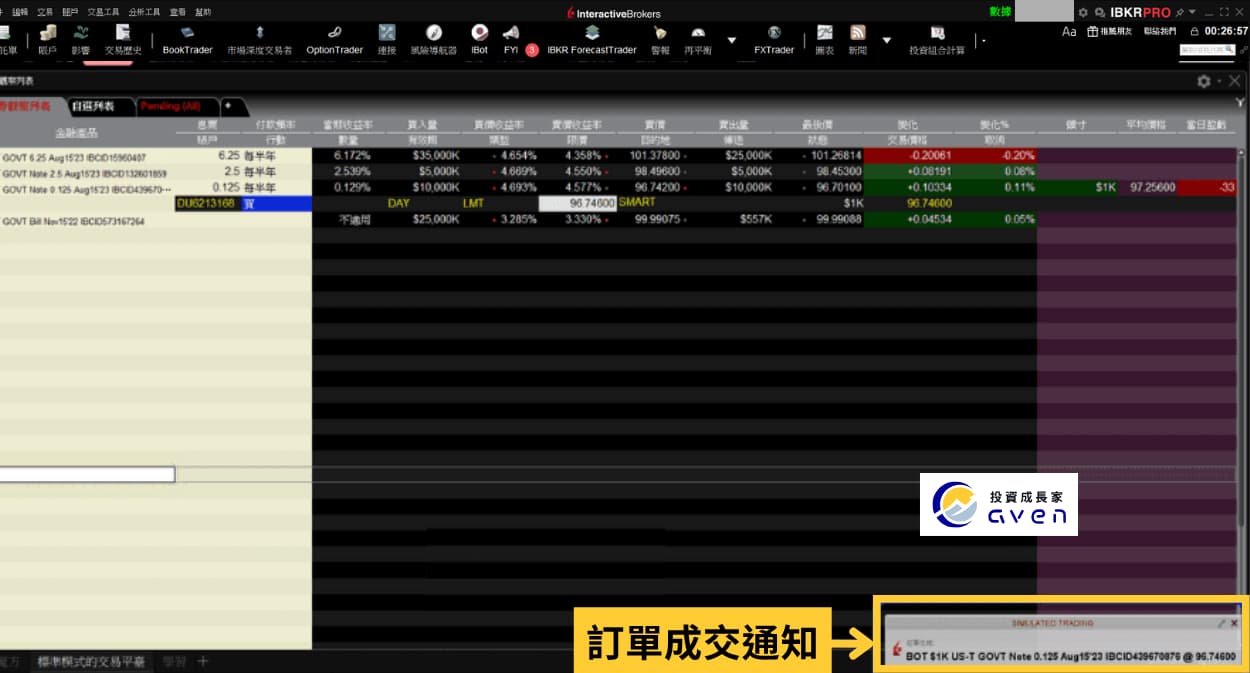Open IBKR ForecastTrader
The image size is (1250, 673).
point(592,39)
